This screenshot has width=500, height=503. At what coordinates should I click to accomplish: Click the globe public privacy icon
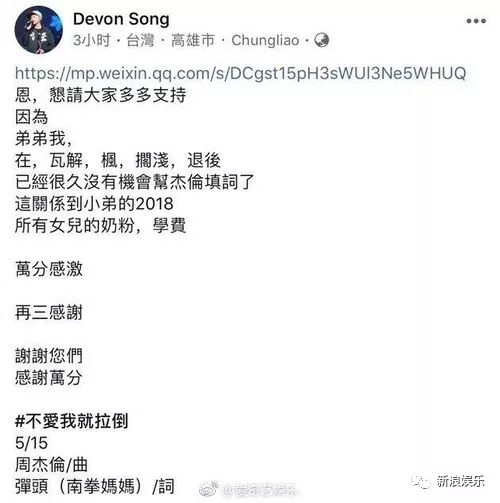click(322, 40)
